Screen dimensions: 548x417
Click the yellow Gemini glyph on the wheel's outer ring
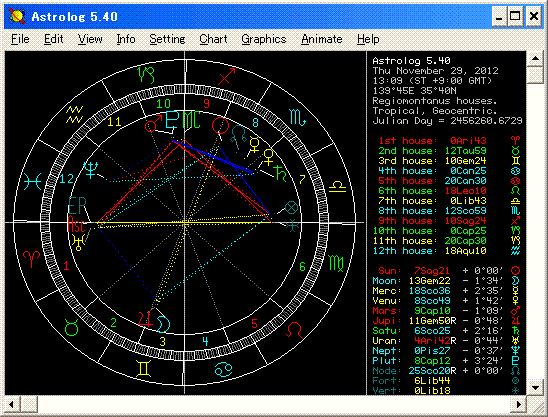tap(144, 368)
